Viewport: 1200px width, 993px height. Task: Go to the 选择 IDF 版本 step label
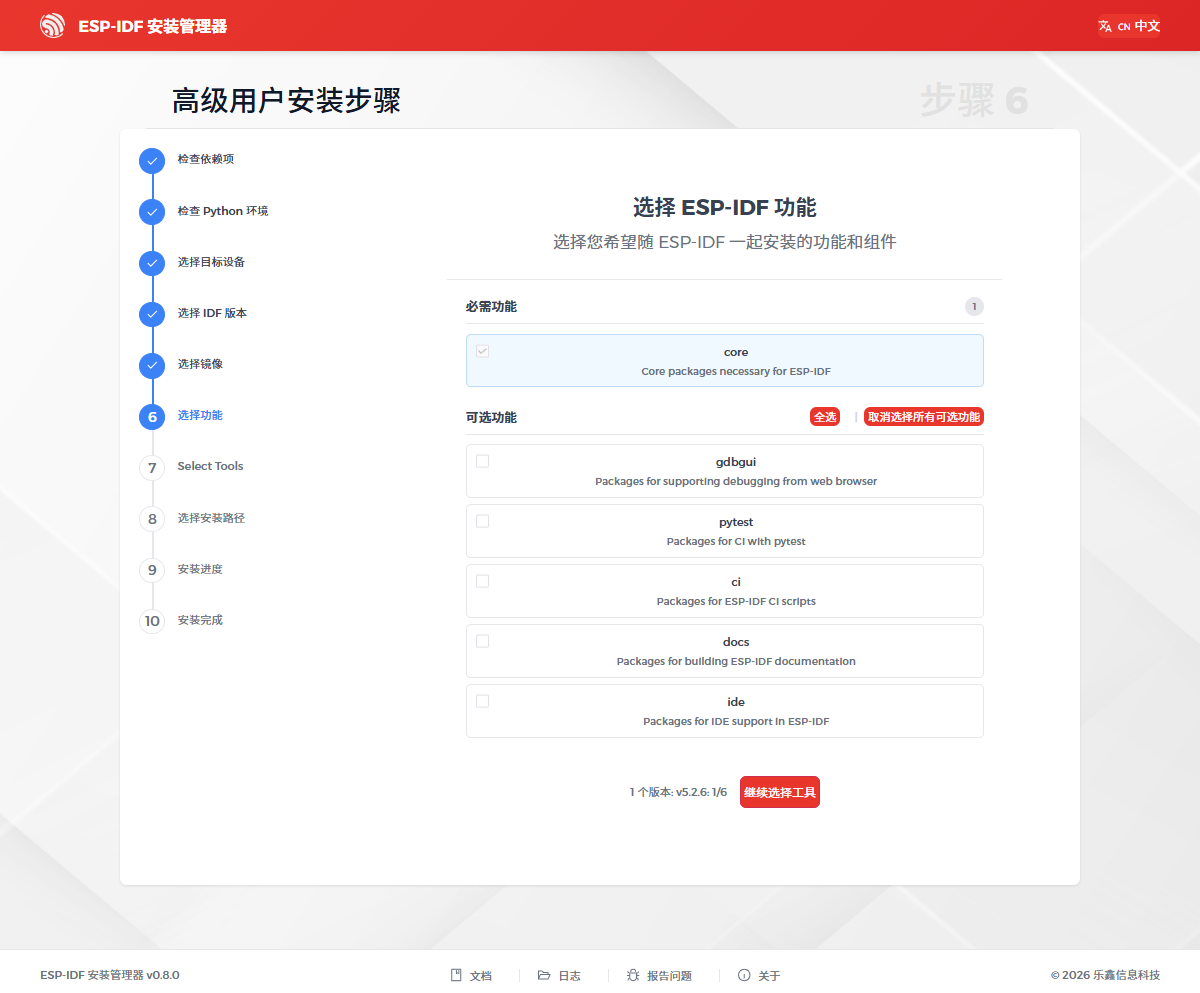(212, 313)
